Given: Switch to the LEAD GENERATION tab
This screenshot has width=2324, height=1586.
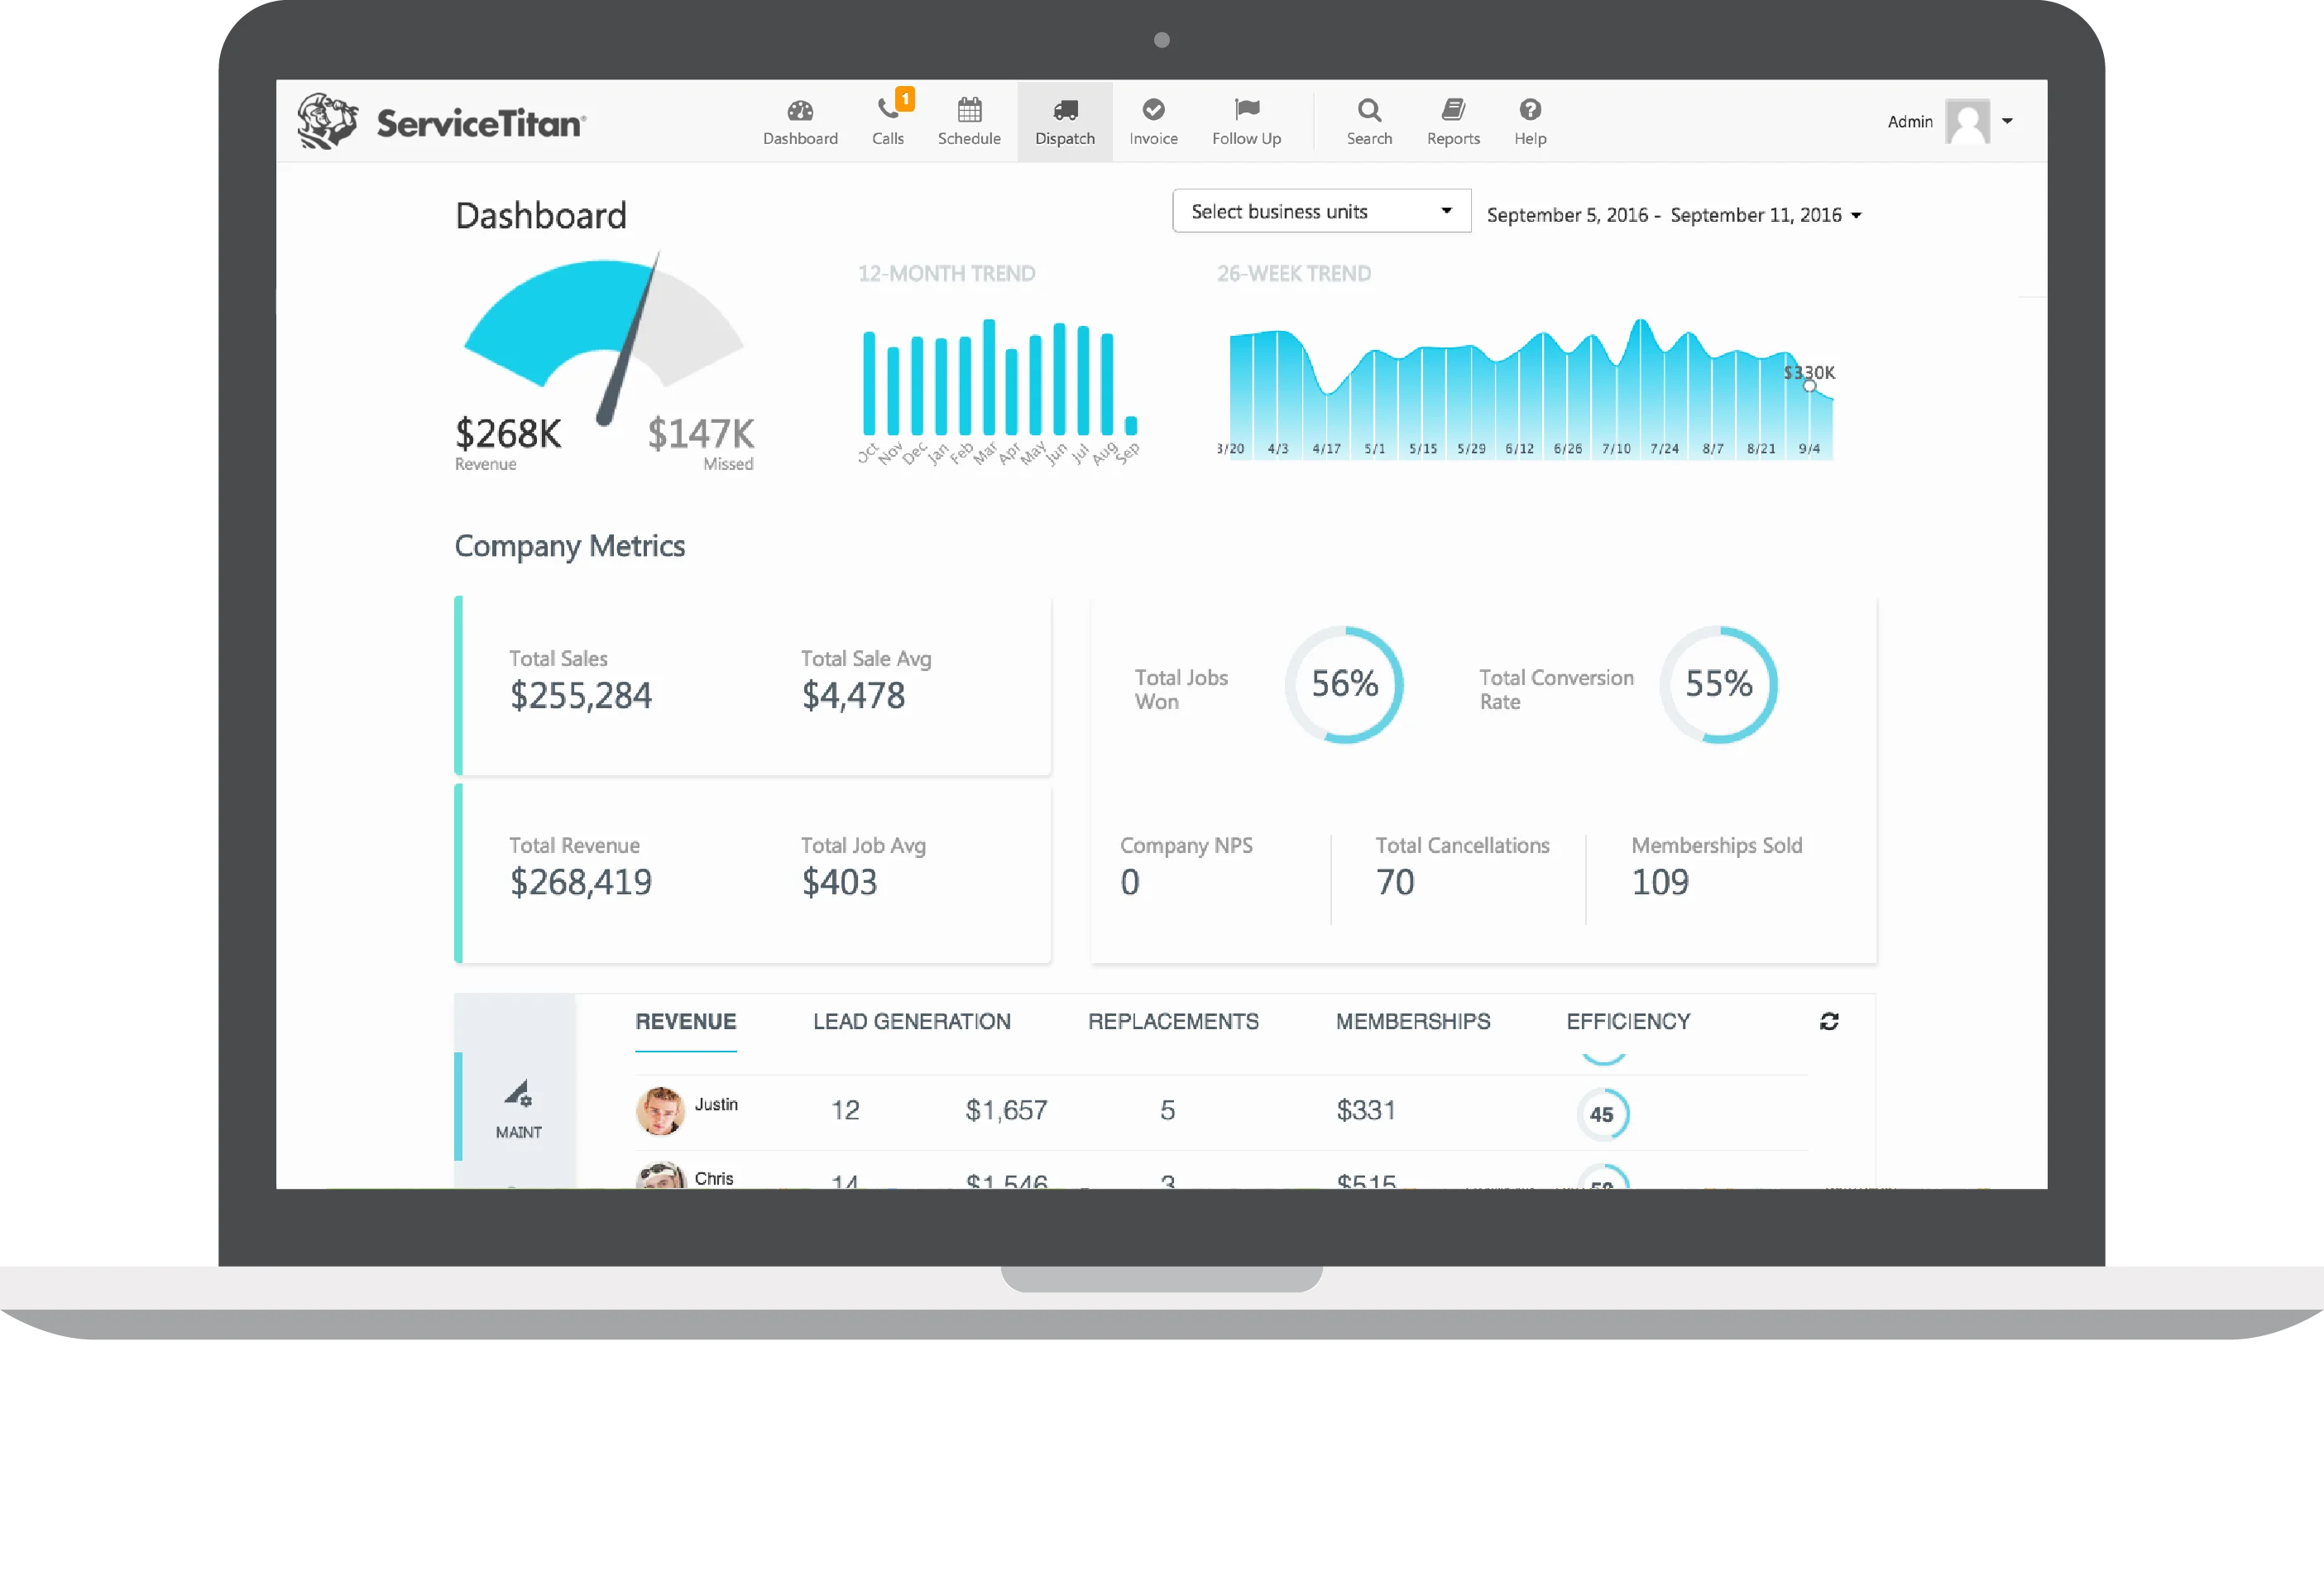Looking at the screenshot, I should [911, 1021].
